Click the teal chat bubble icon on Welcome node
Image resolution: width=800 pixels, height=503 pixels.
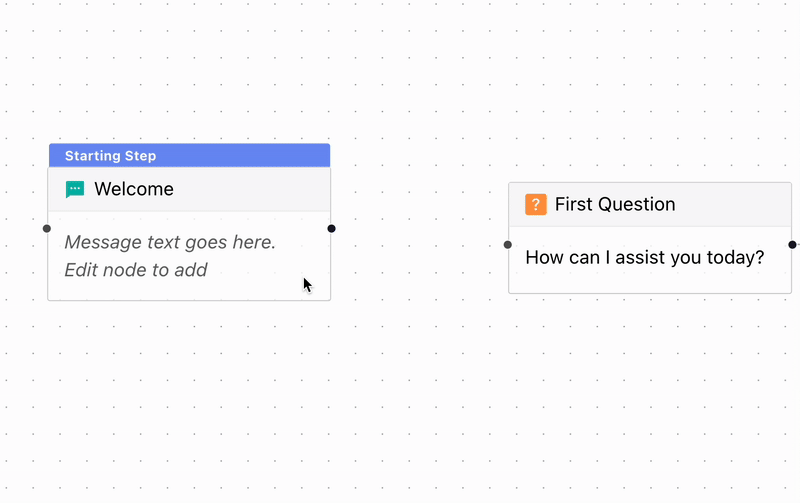75,189
